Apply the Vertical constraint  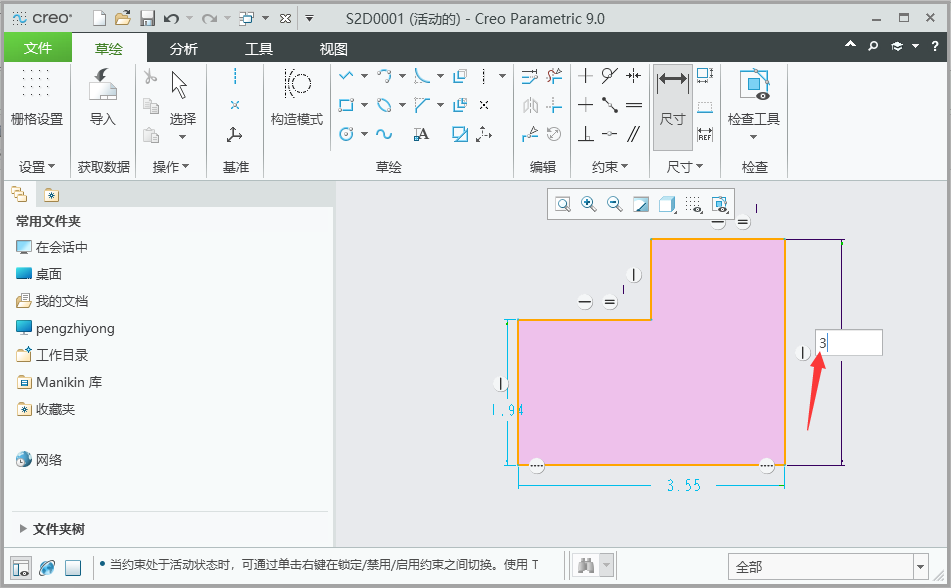(585, 76)
